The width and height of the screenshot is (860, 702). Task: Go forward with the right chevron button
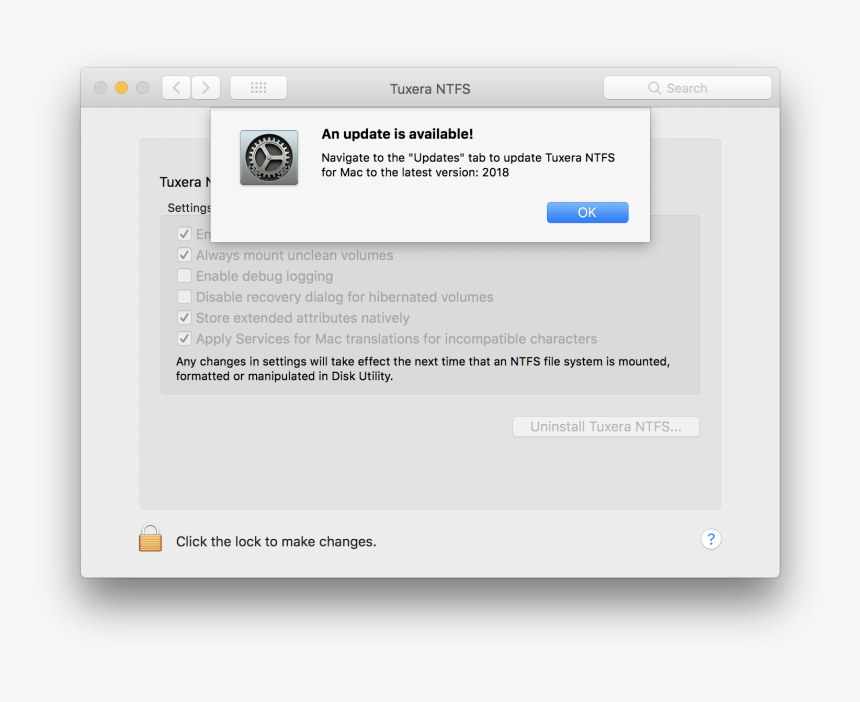point(206,88)
